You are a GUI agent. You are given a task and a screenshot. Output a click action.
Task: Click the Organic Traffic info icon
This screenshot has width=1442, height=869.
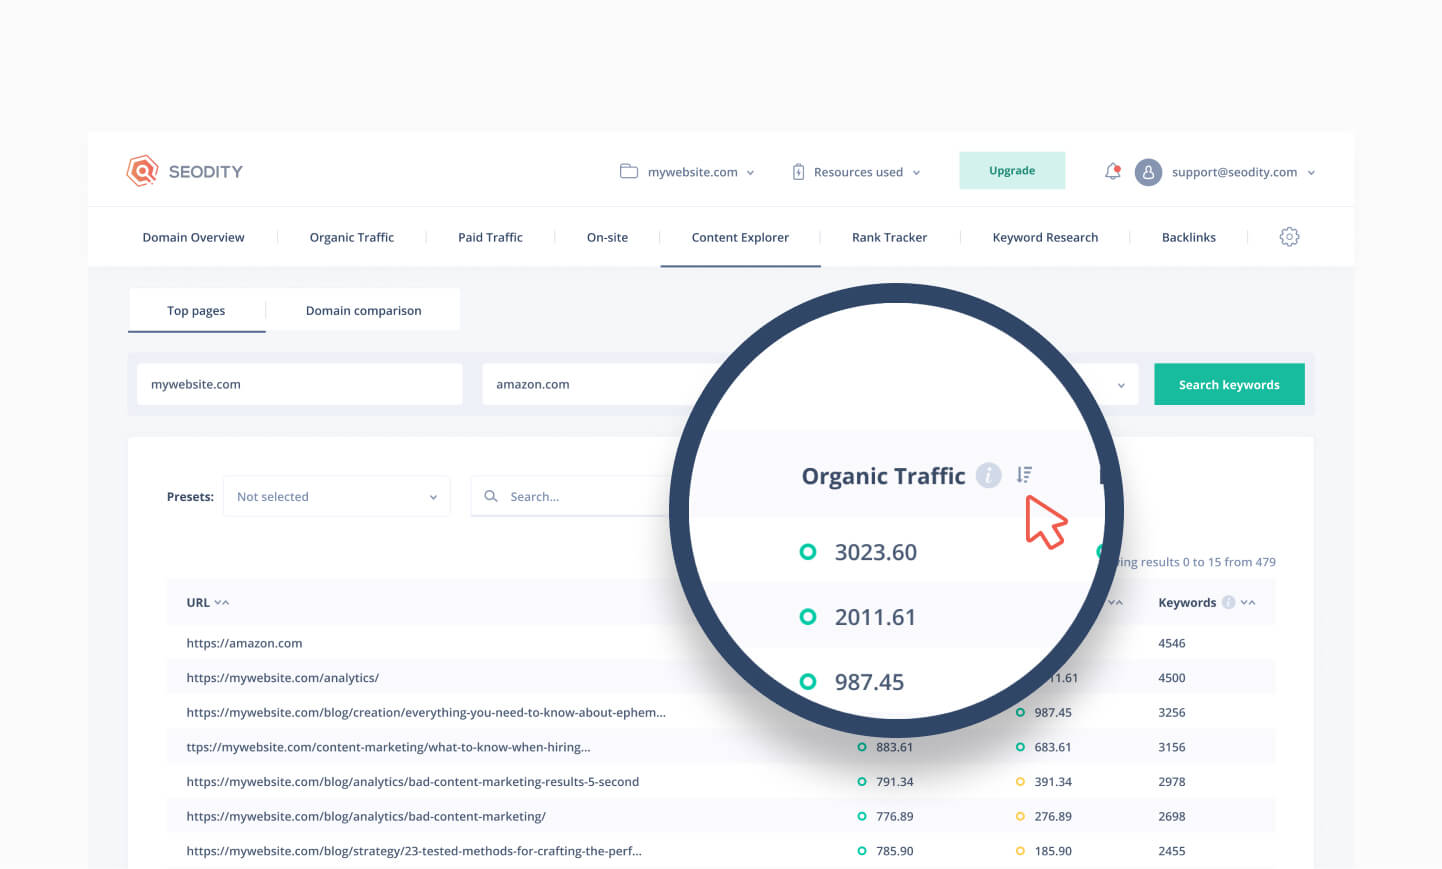tap(988, 476)
